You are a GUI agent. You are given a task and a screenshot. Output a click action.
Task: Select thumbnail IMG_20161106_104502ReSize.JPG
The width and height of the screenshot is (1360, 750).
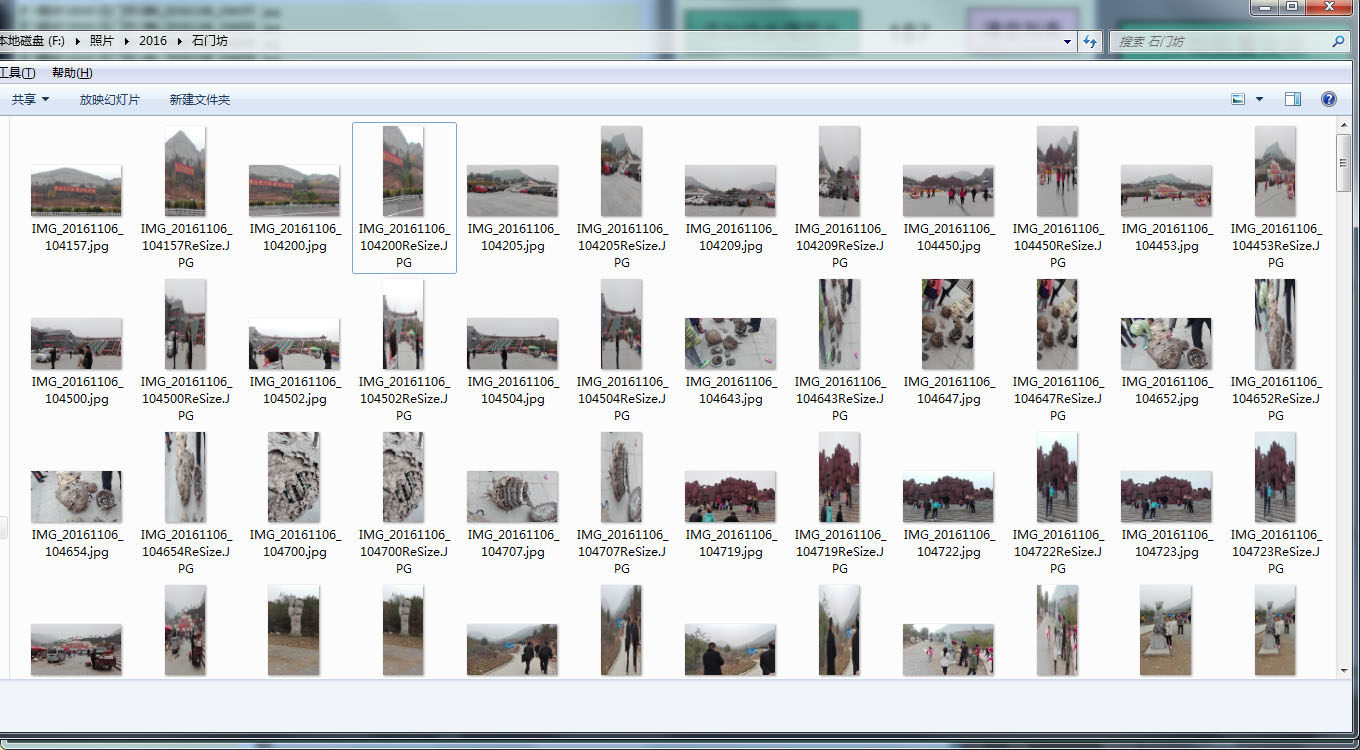403,324
